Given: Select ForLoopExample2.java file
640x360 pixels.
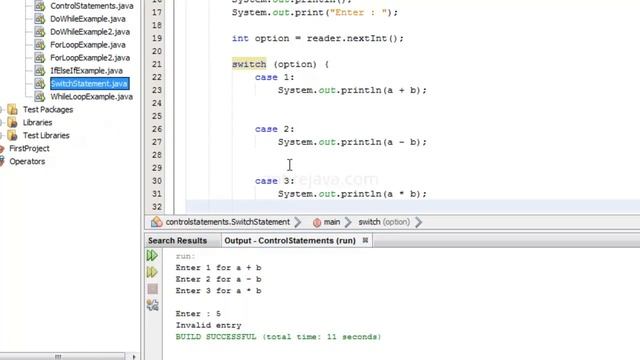Looking at the screenshot, I should (x=90, y=58).
